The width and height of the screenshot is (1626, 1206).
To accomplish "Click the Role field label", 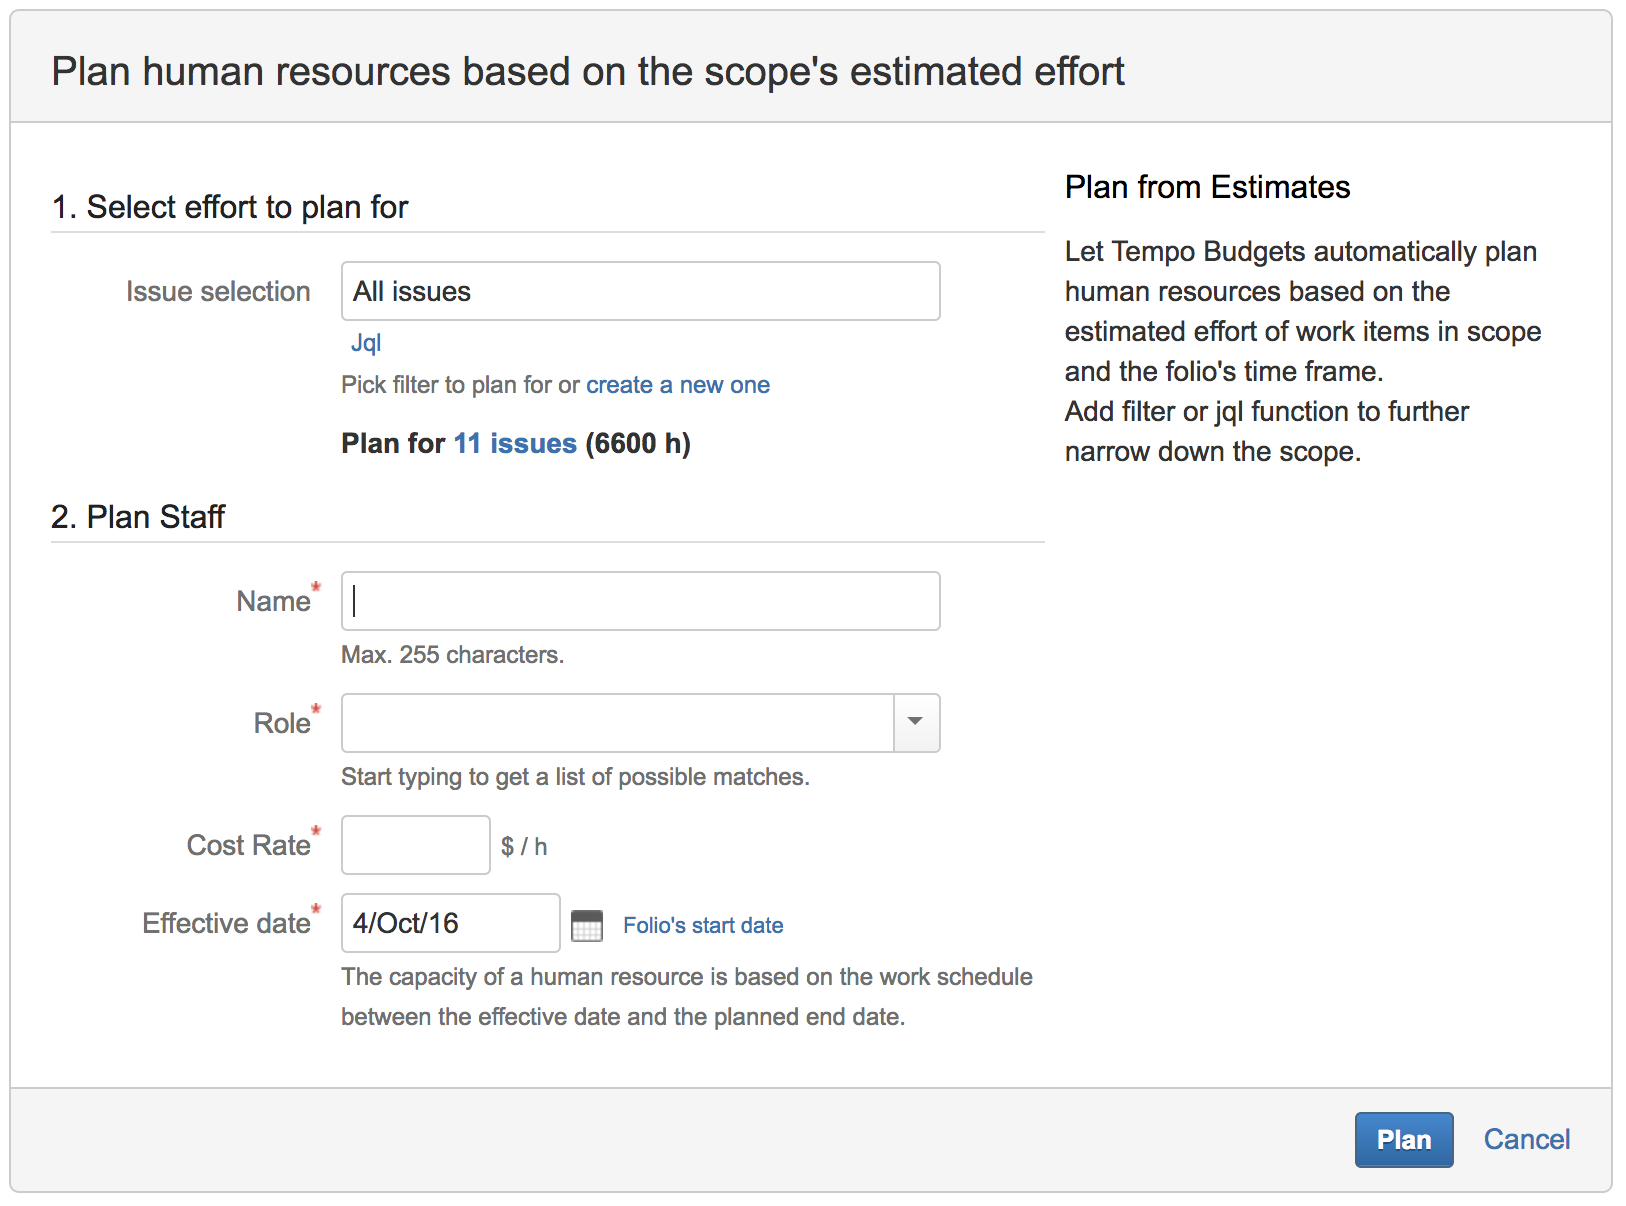I will (282, 723).
